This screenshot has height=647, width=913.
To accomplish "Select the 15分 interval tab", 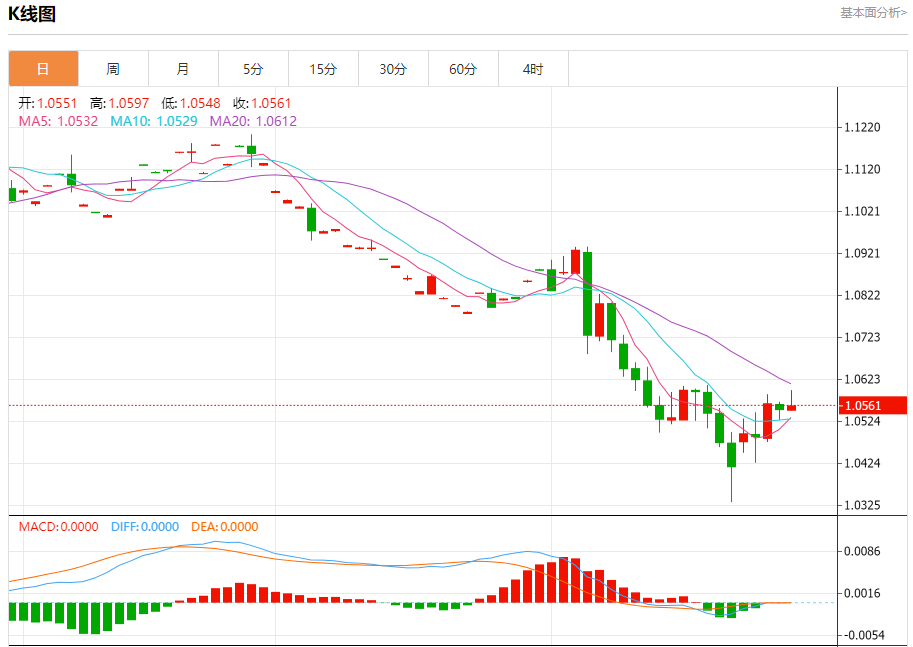I will point(323,69).
